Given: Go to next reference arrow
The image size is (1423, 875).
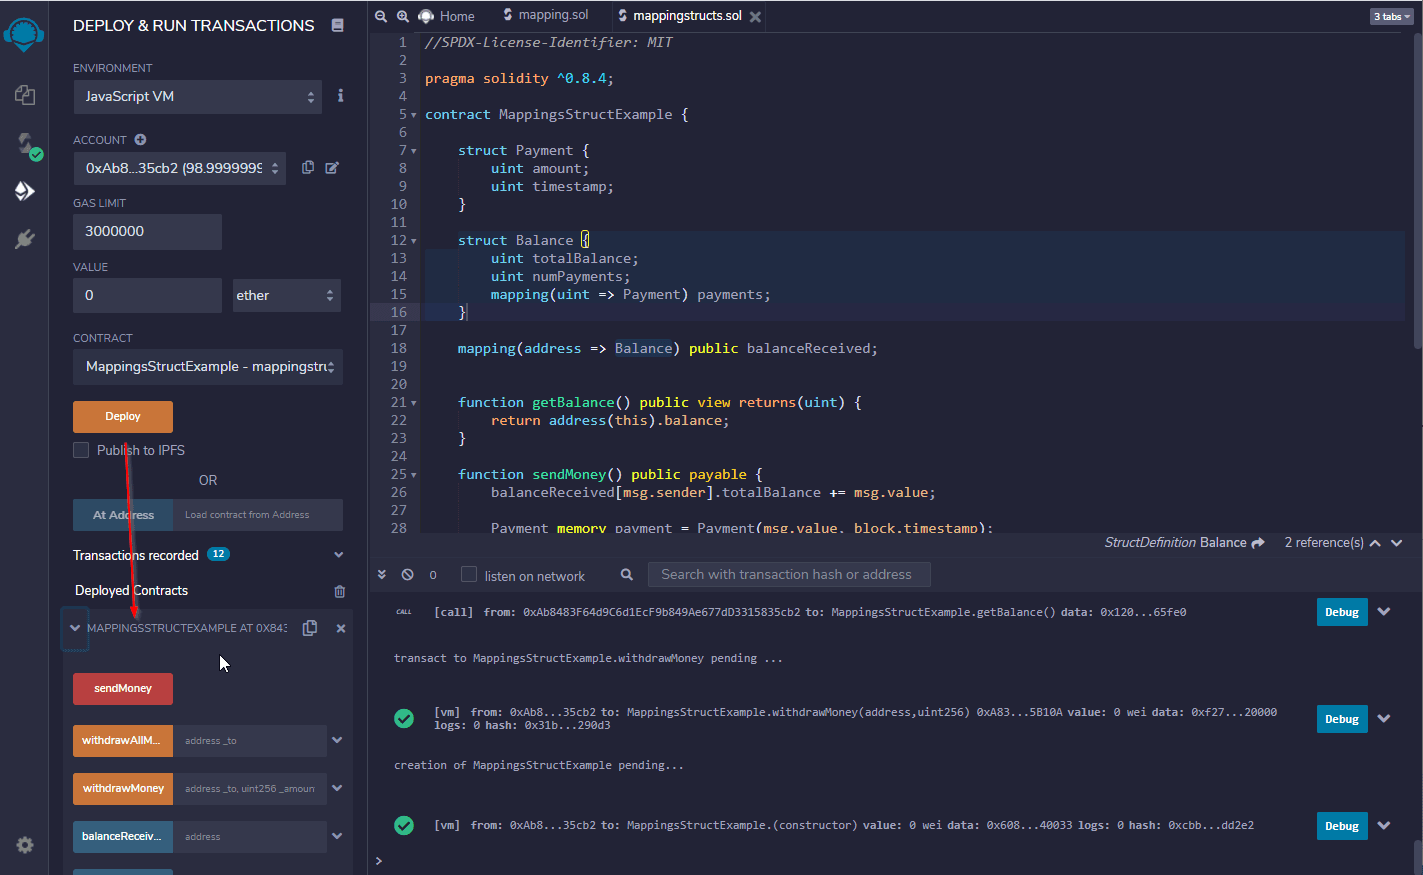Looking at the screenshot, I should (x=1397, y=543).
